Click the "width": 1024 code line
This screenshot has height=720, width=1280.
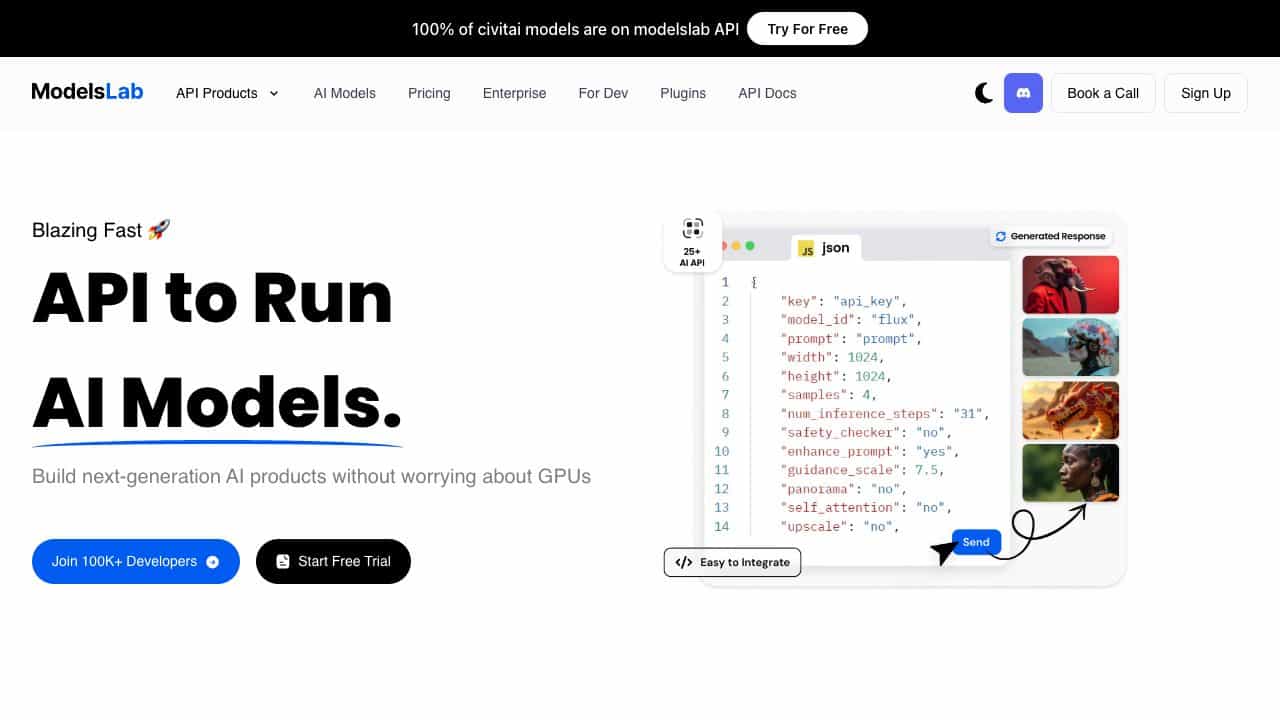(832, 357)
